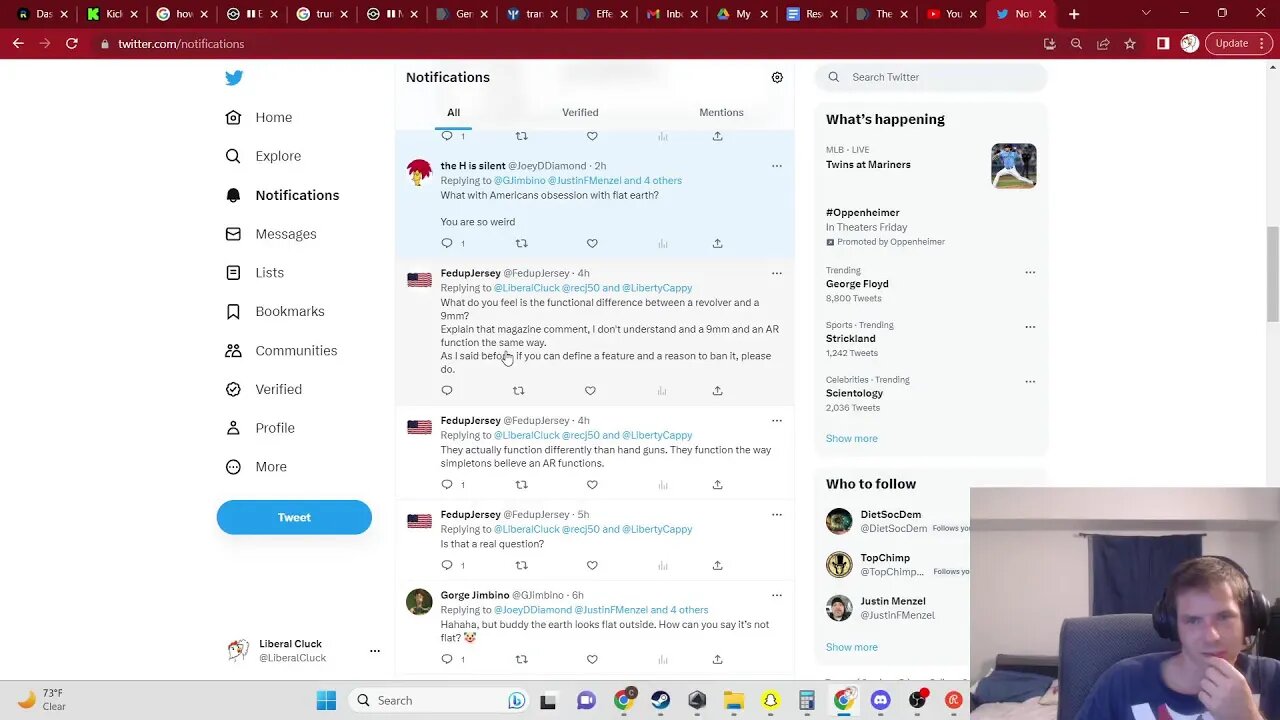Open options for Scientology trend
This screenshot has width=1280, height=720.
click(1030, 382)
